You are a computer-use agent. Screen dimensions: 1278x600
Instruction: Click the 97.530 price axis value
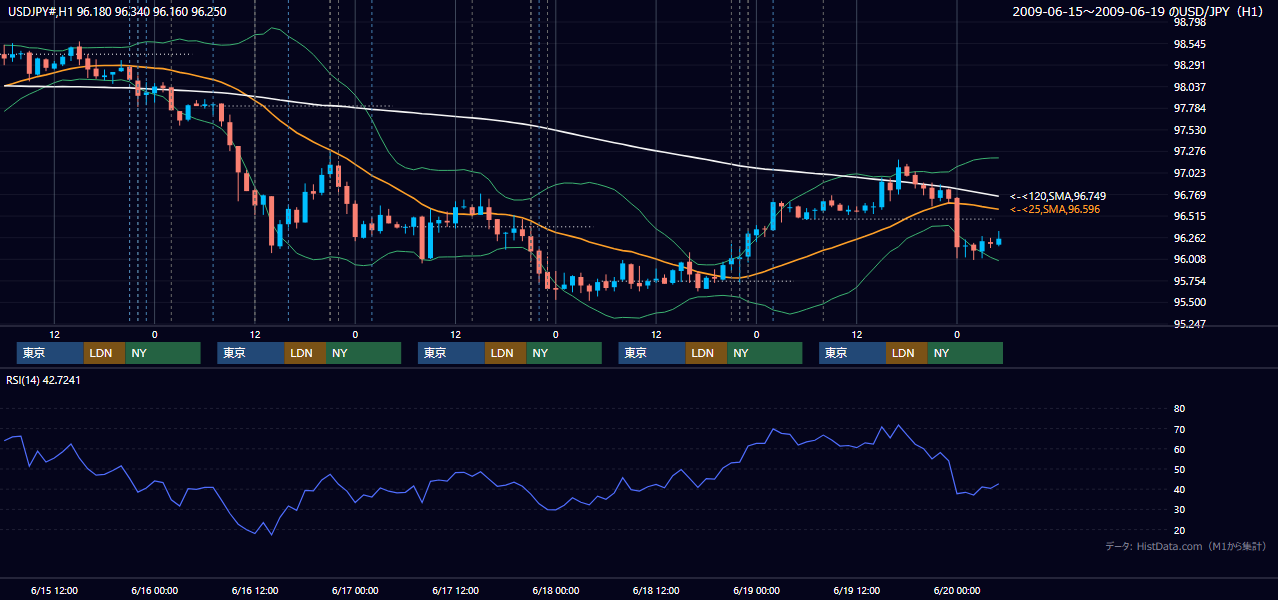(1189, 130)
